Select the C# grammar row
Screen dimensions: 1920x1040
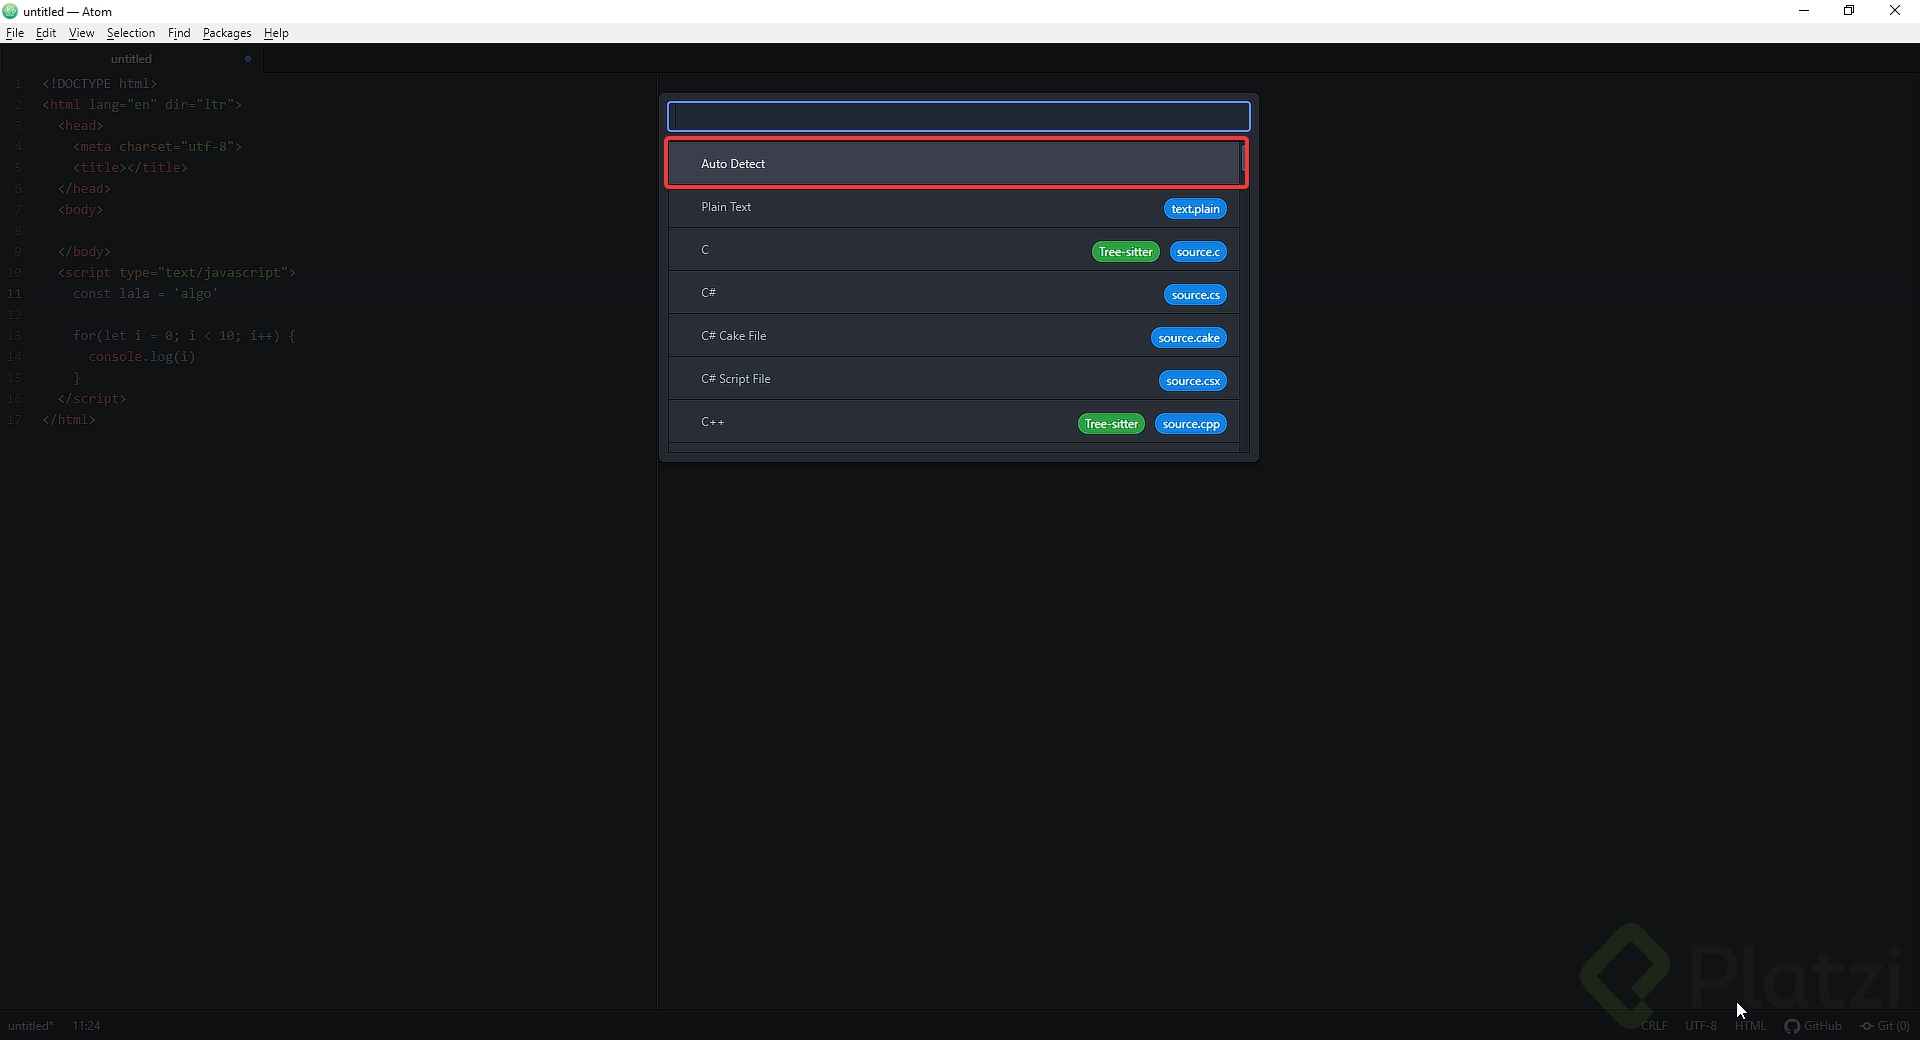tap(954, 293)
